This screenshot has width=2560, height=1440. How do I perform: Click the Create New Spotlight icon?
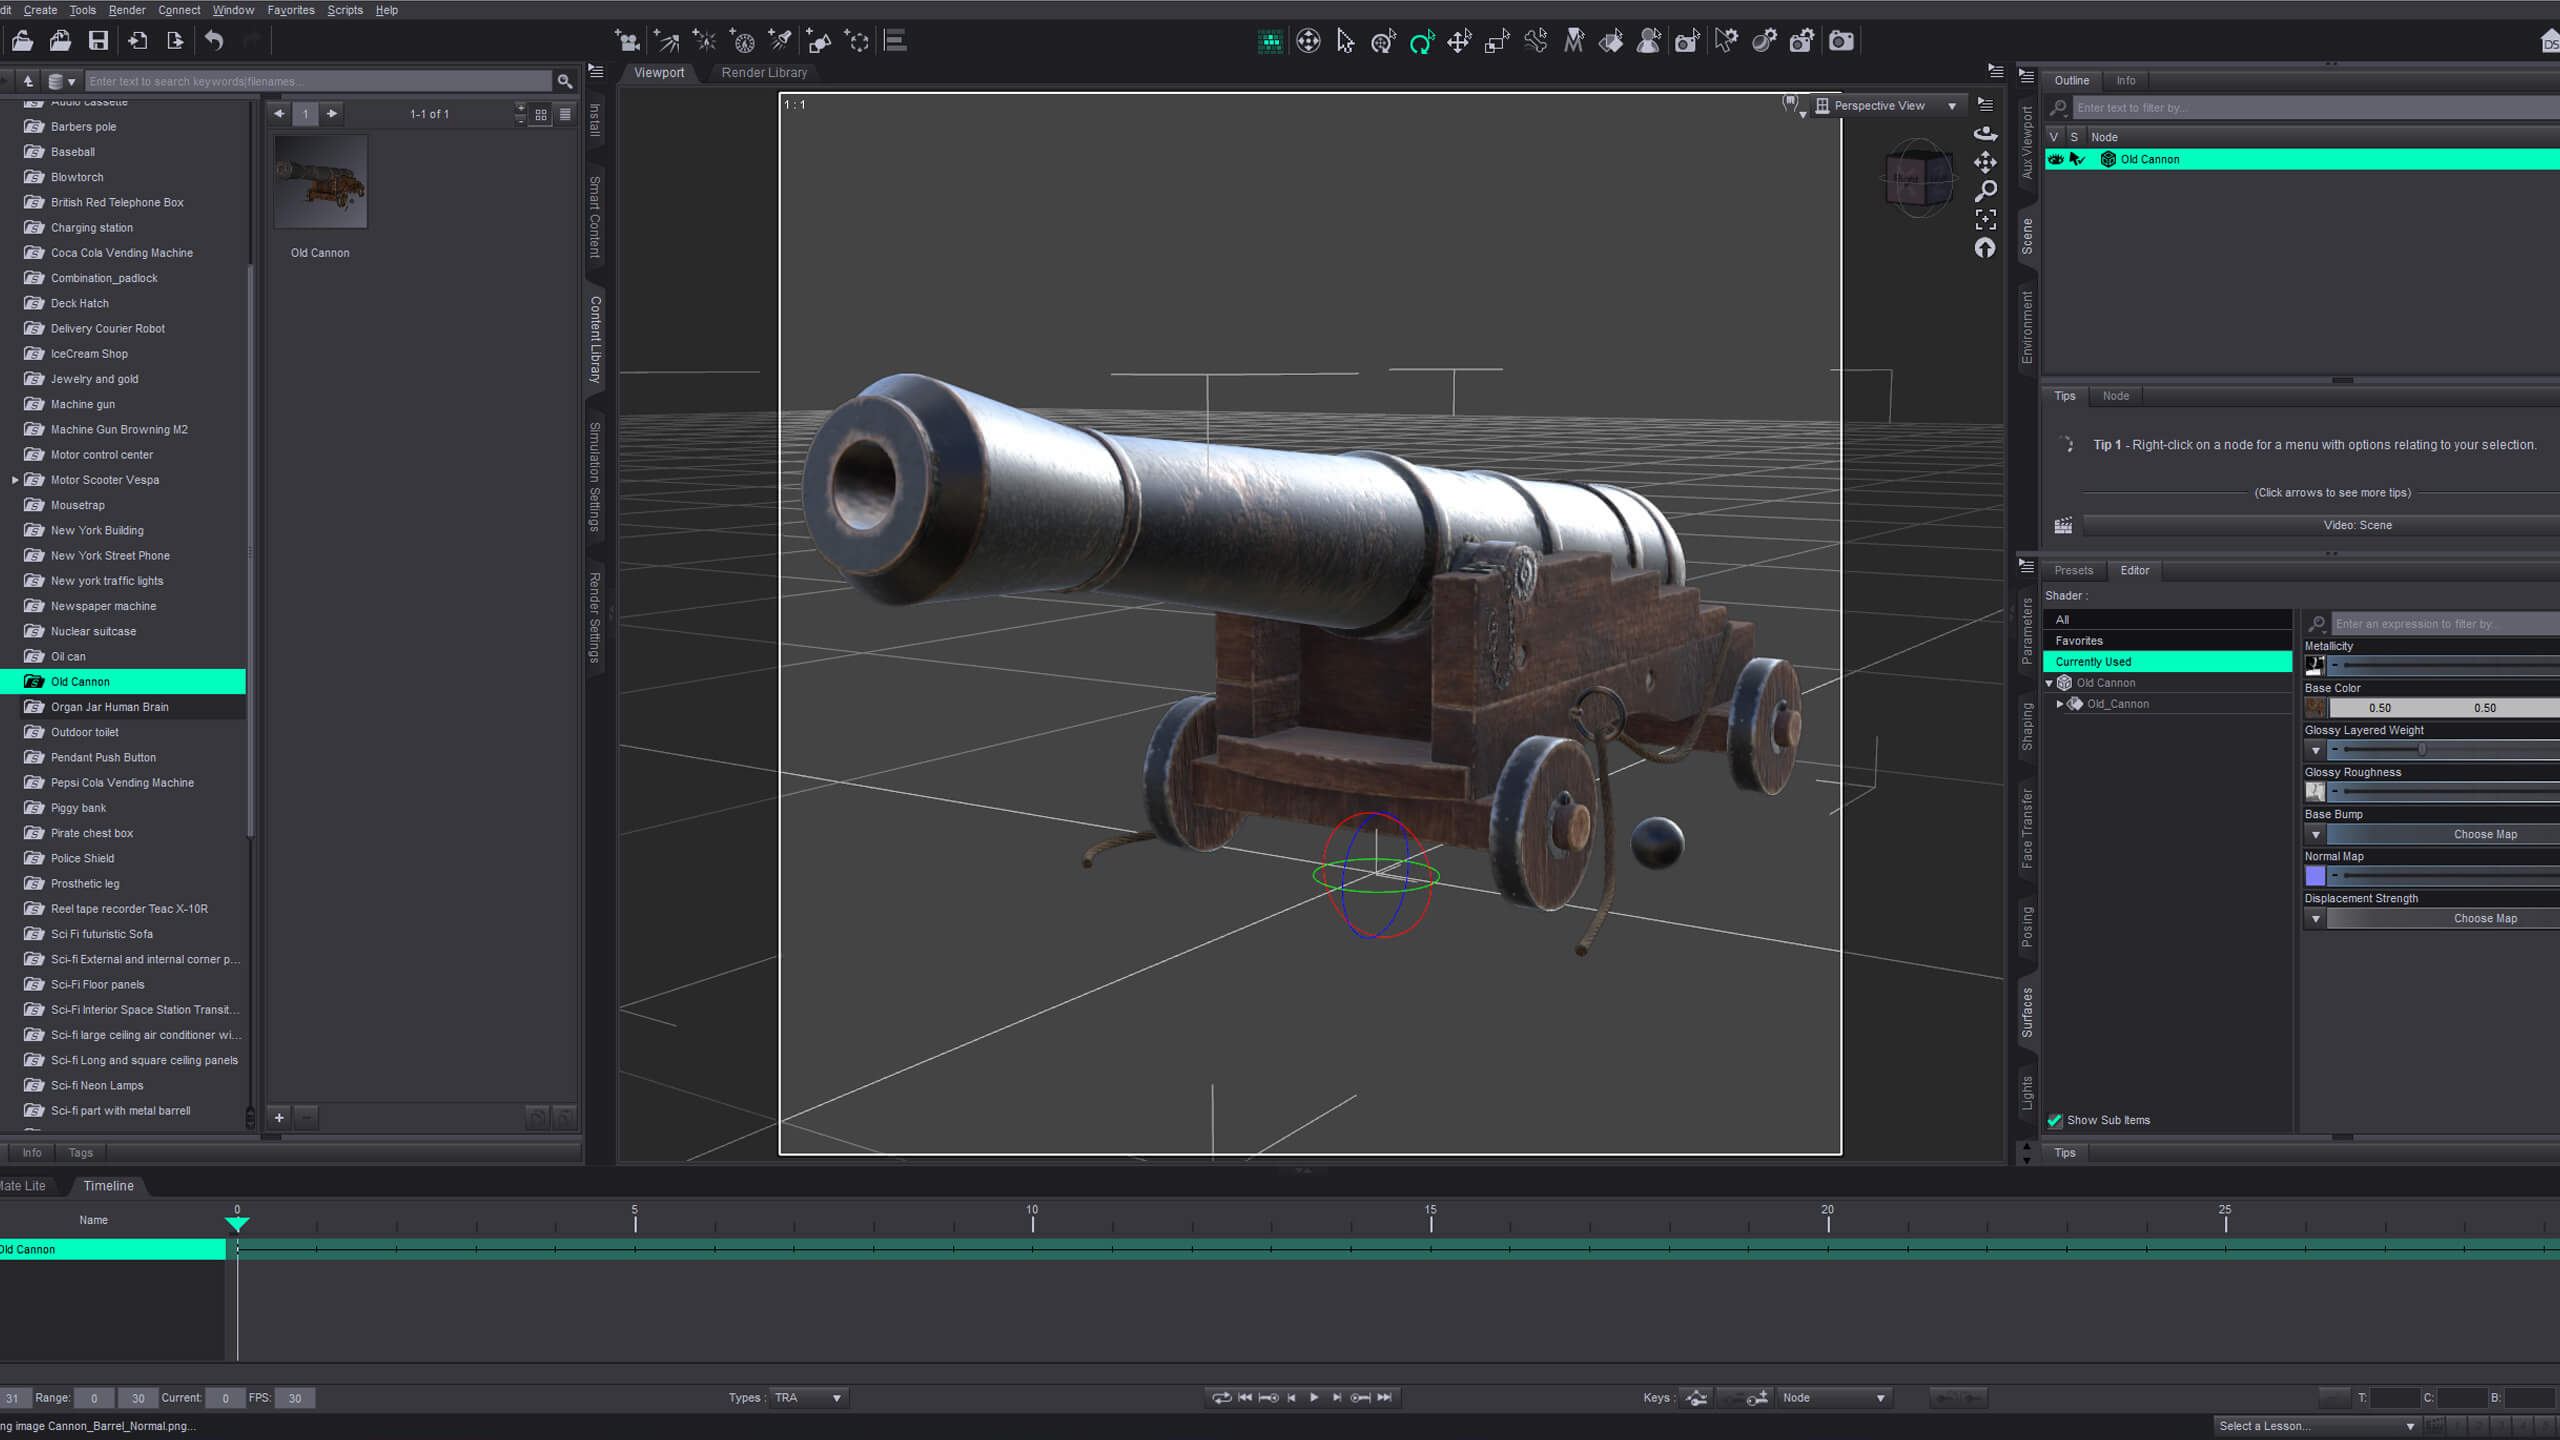pyautogui.click(x=780, y=41)
